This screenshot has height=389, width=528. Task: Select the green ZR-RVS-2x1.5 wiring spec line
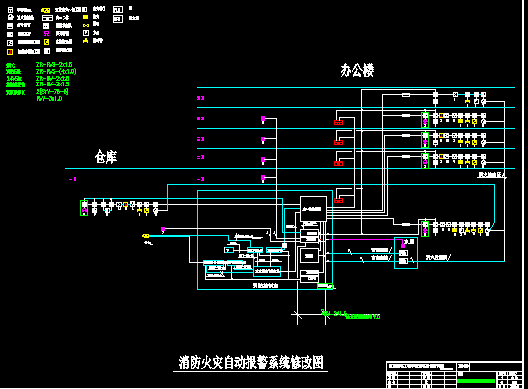[54, 65]
